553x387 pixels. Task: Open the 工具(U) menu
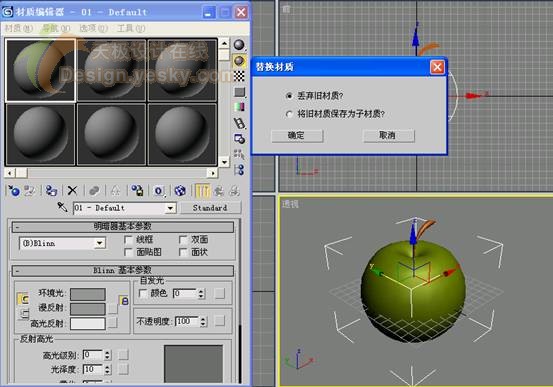point(131,29)
